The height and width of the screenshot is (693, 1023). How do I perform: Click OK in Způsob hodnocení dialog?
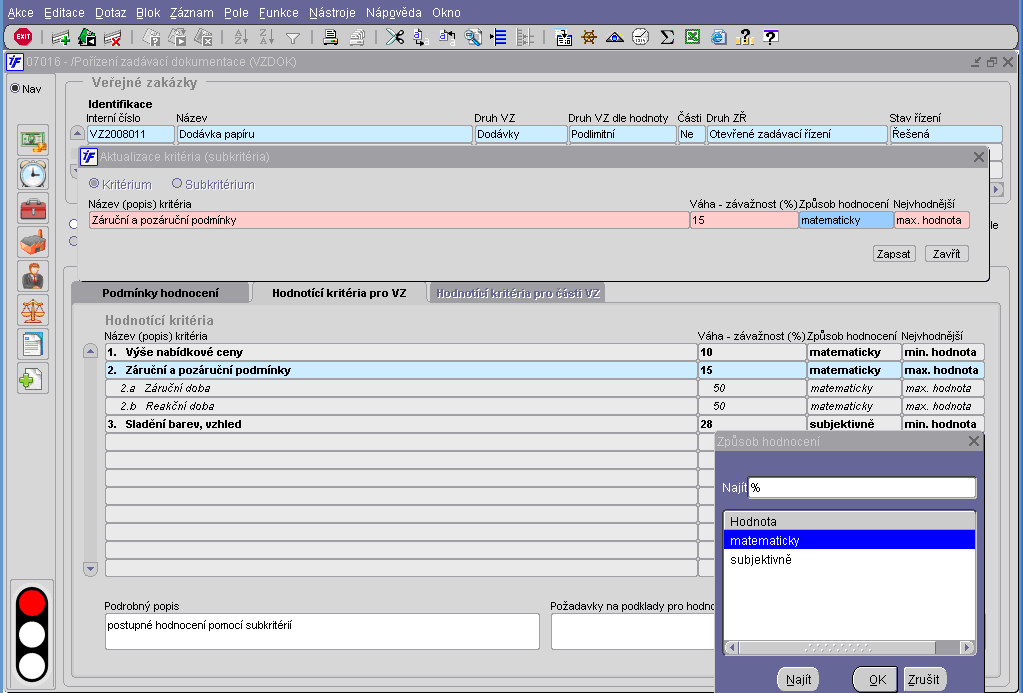877,680
